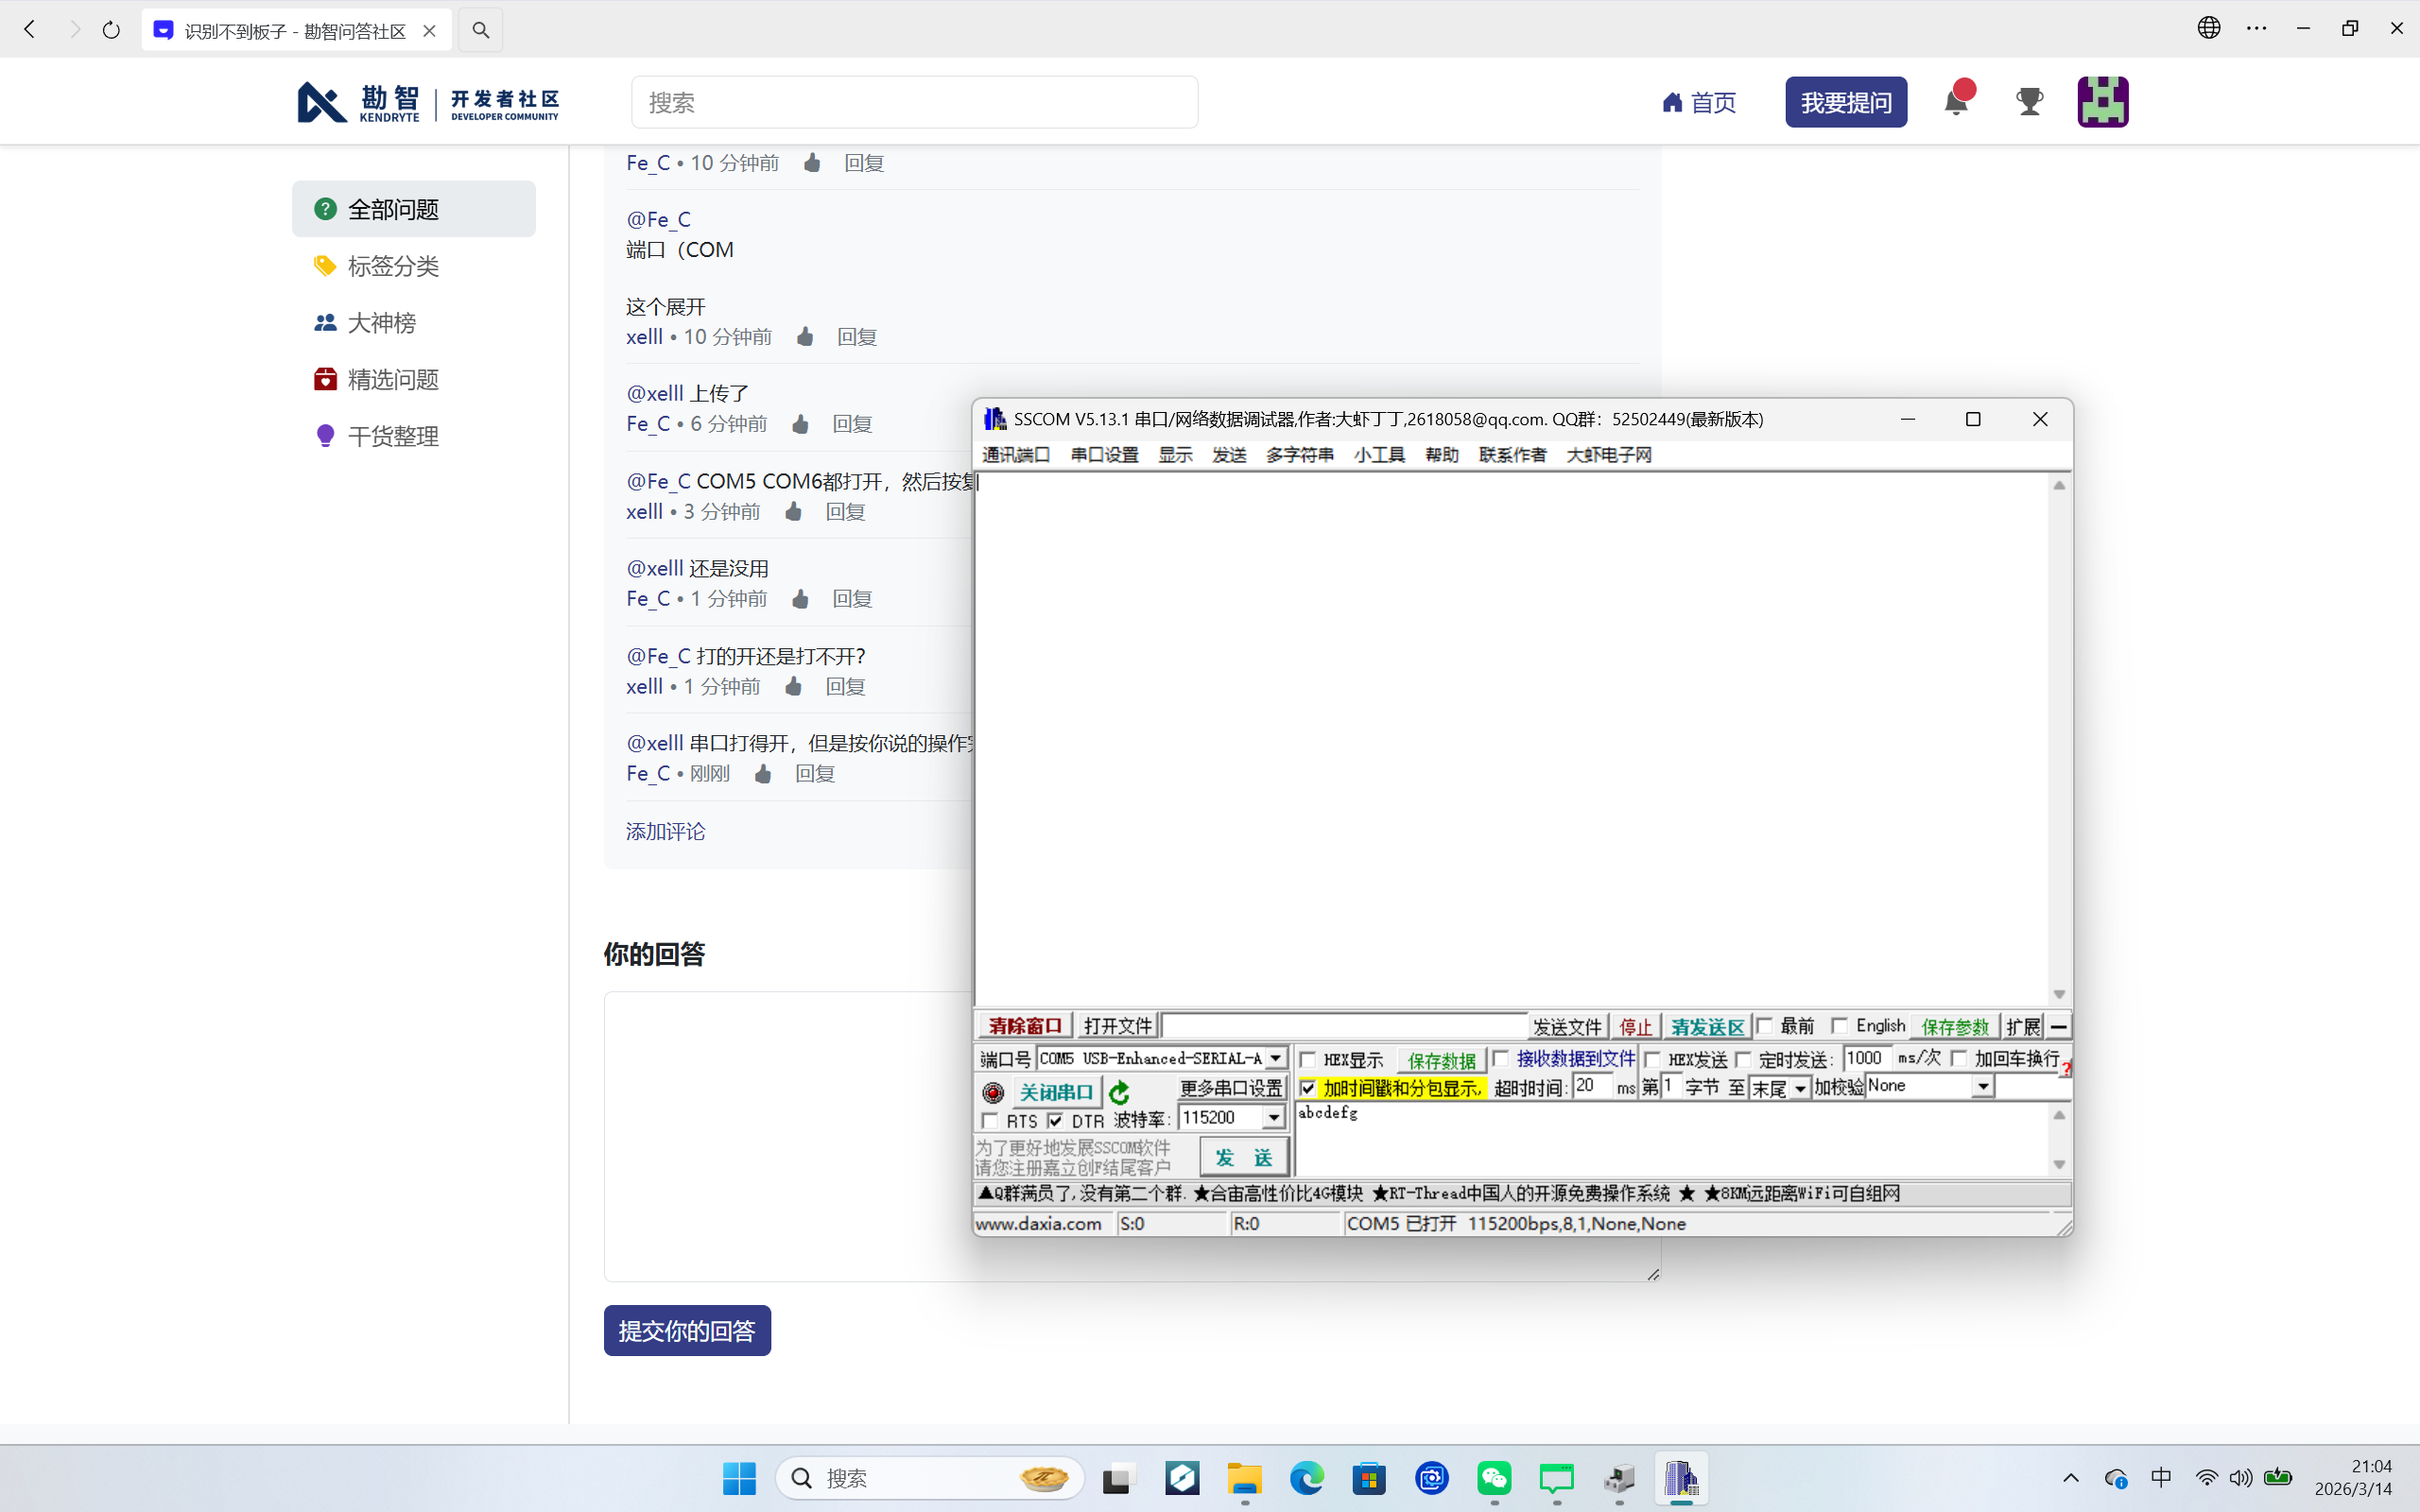
Task: Click the browser tab search icon
Action: (481, 30)
